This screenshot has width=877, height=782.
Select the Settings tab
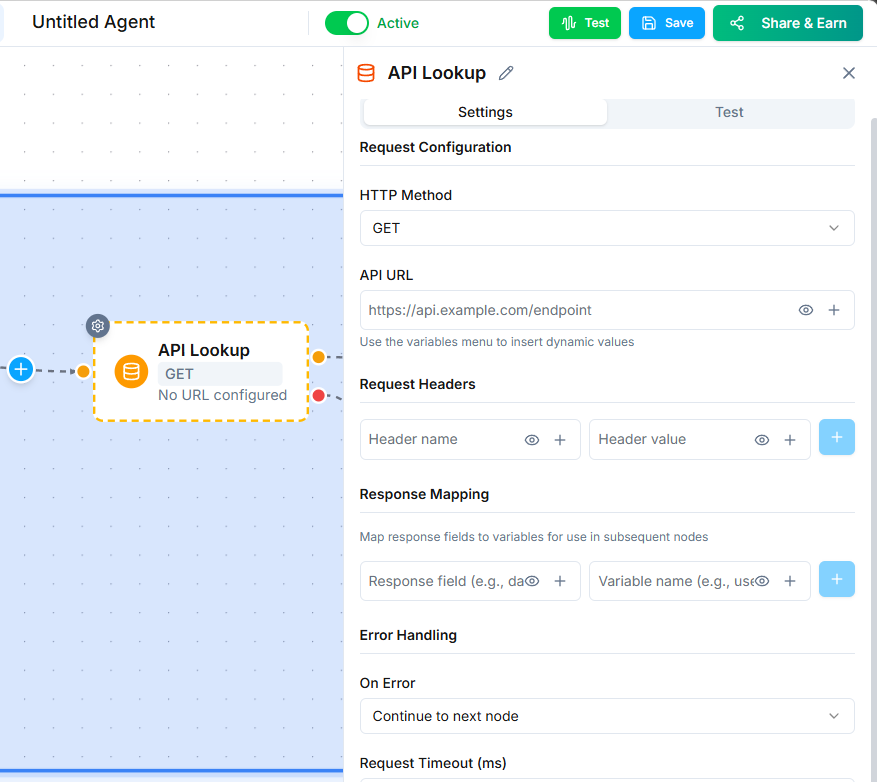pos(485,112)
